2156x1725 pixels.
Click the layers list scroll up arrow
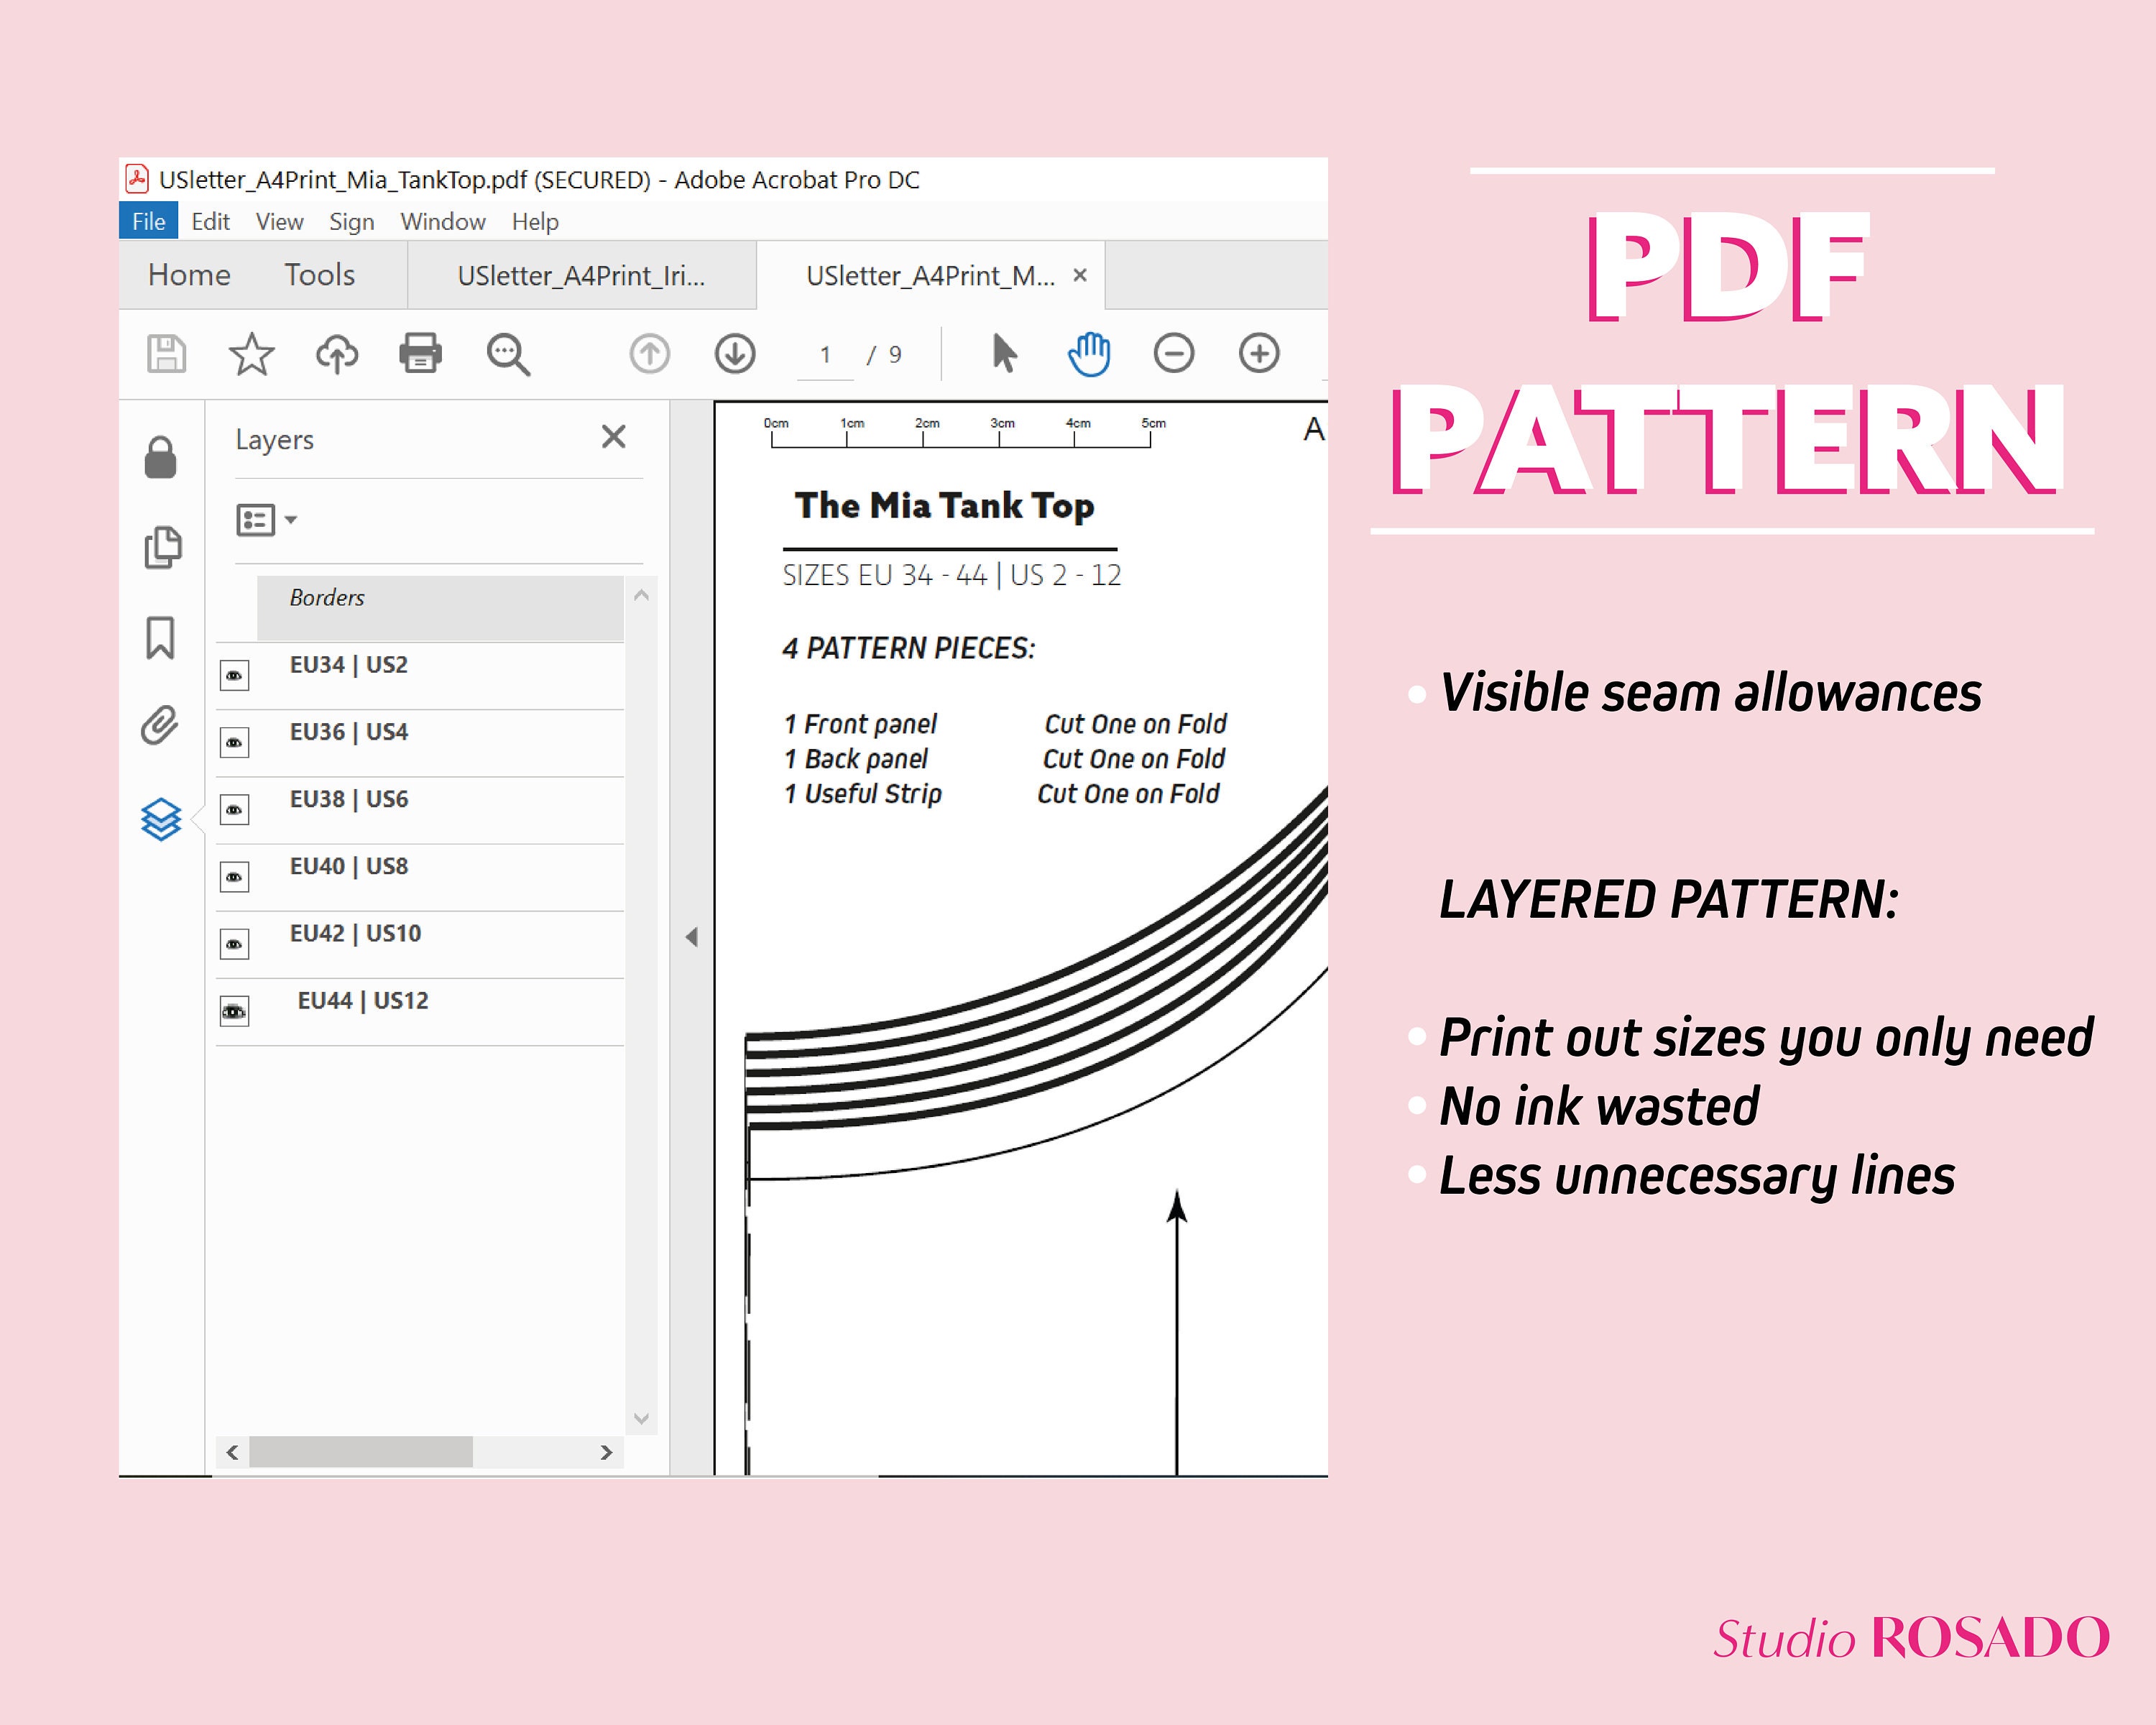(x=642, y=595)
